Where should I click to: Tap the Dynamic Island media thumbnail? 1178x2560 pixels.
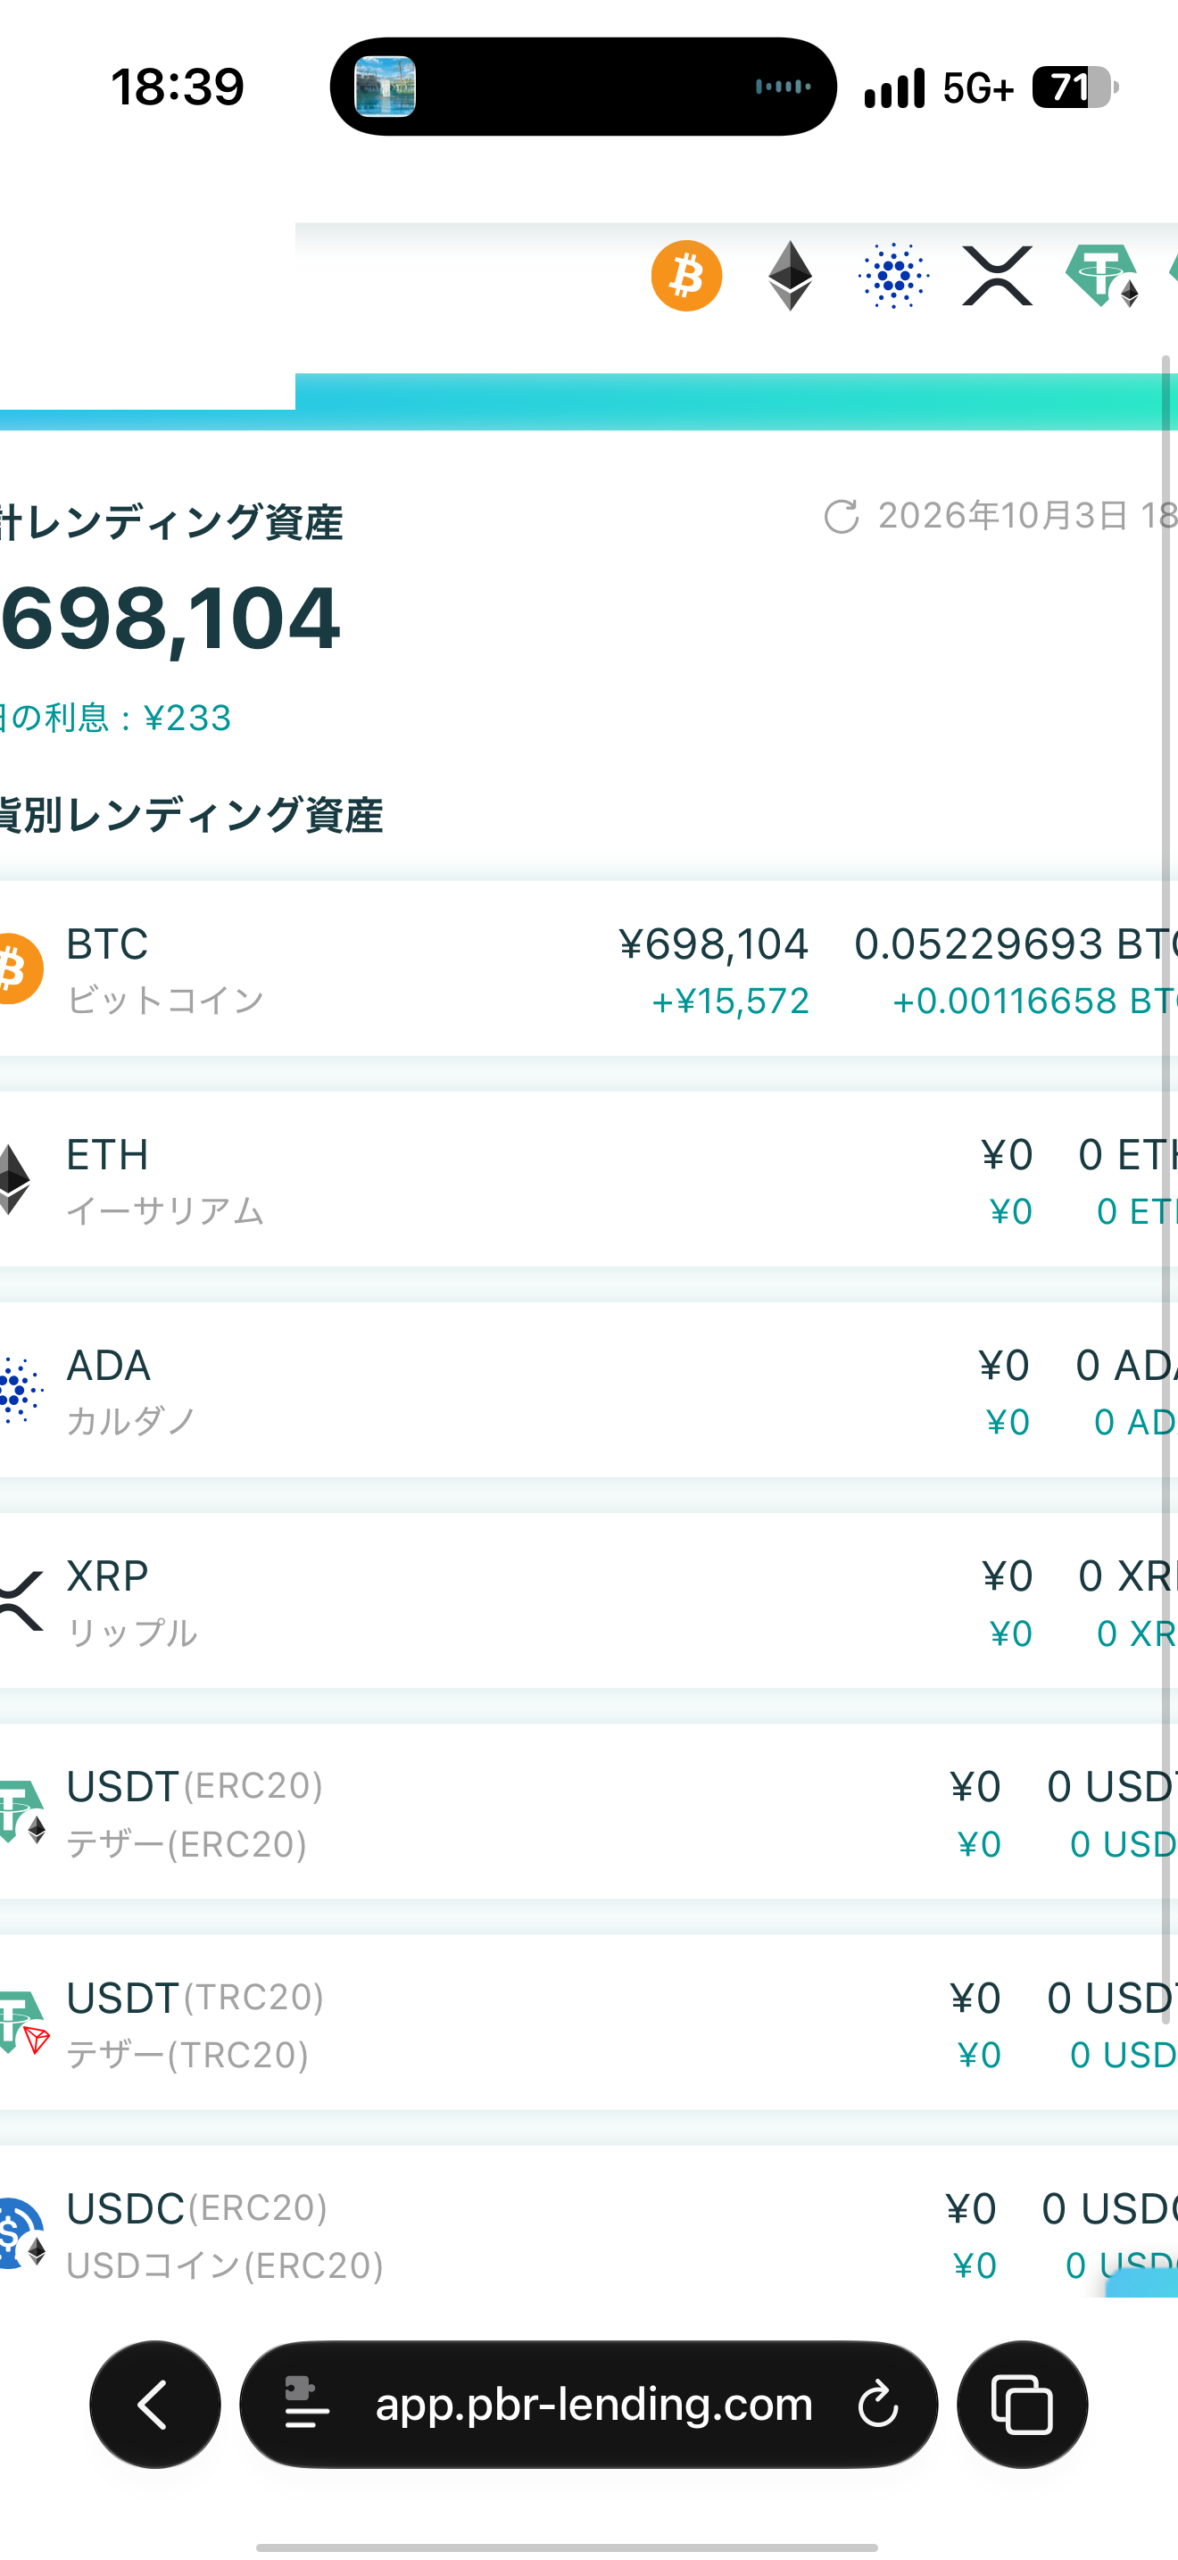(385, 87)
